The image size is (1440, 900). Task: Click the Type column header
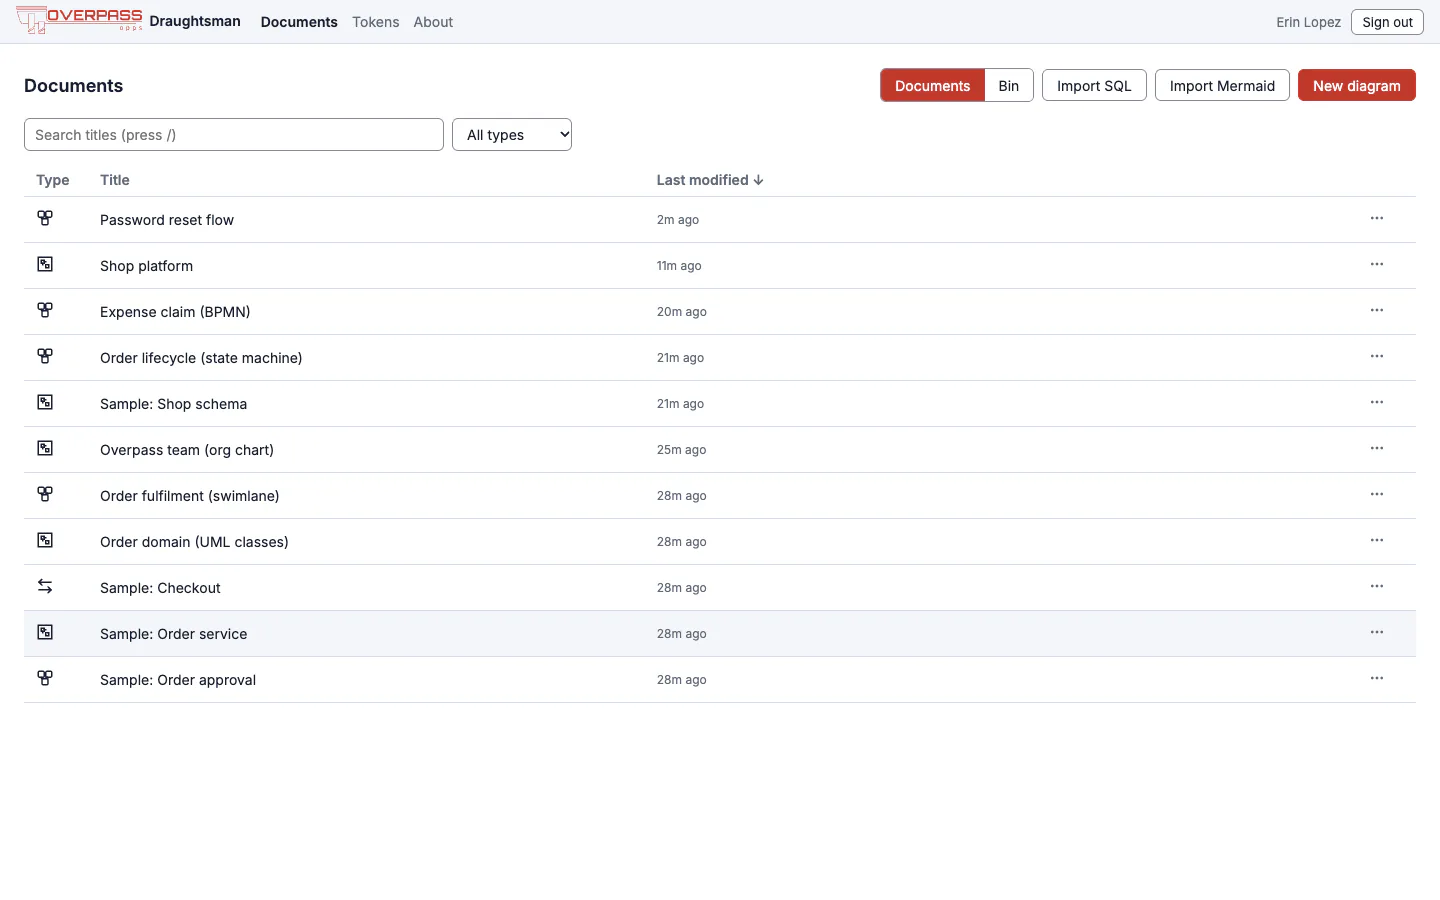tap(53, 180)
